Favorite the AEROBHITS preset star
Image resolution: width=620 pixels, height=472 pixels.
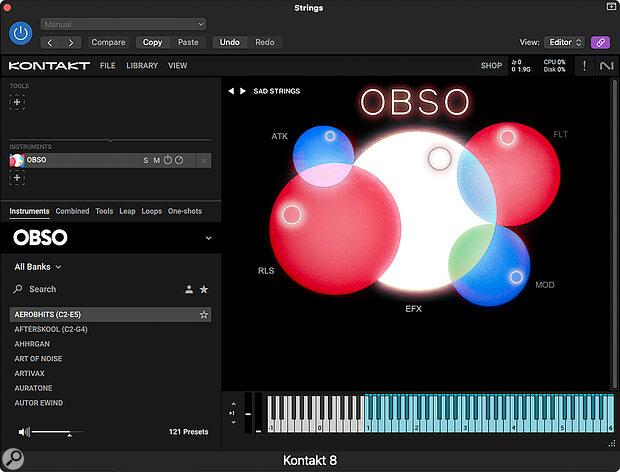(x=204, y=315)
